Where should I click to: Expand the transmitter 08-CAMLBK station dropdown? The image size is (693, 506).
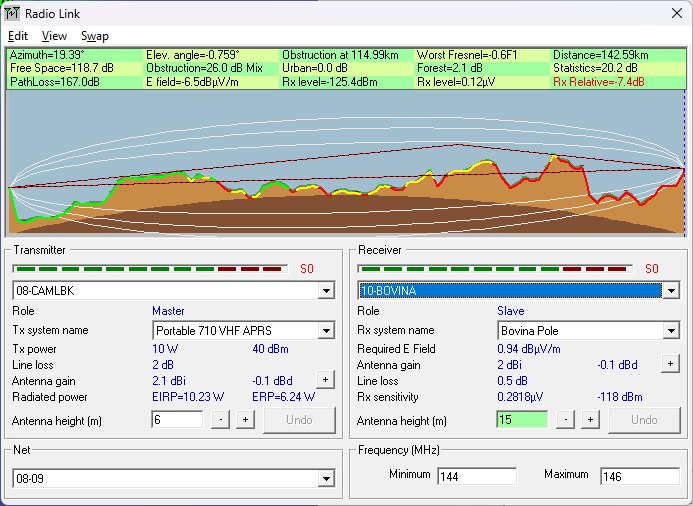tap(326, 291)
